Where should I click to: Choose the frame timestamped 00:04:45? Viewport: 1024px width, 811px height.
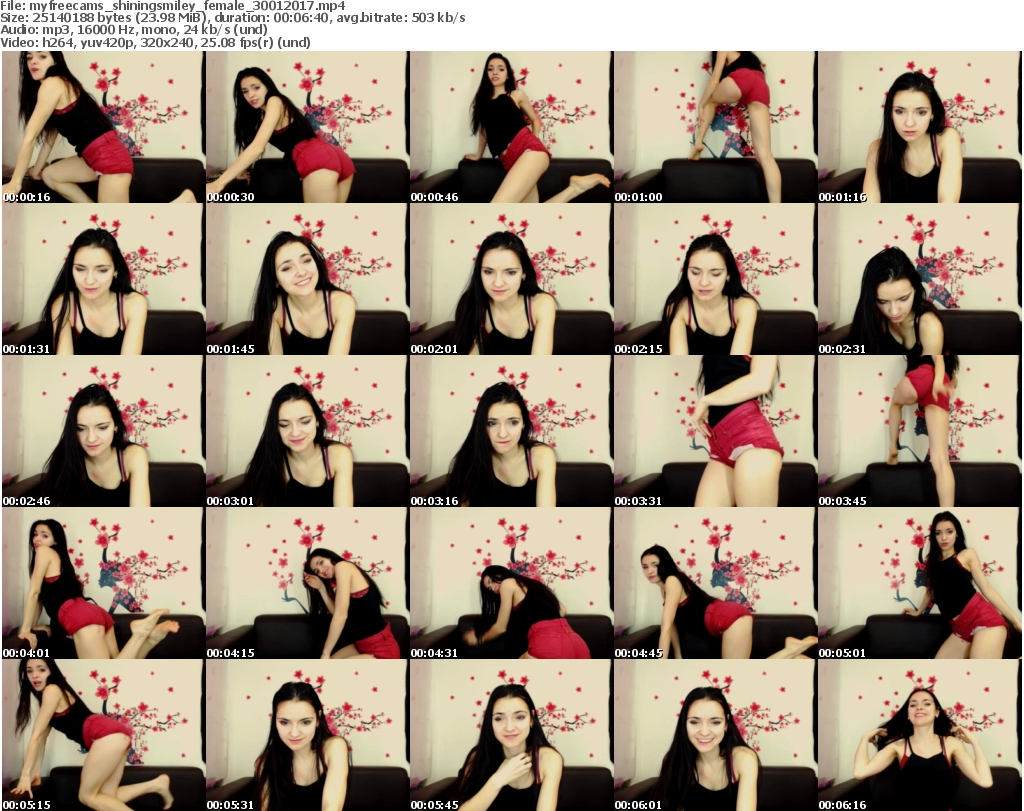point(715,583)
